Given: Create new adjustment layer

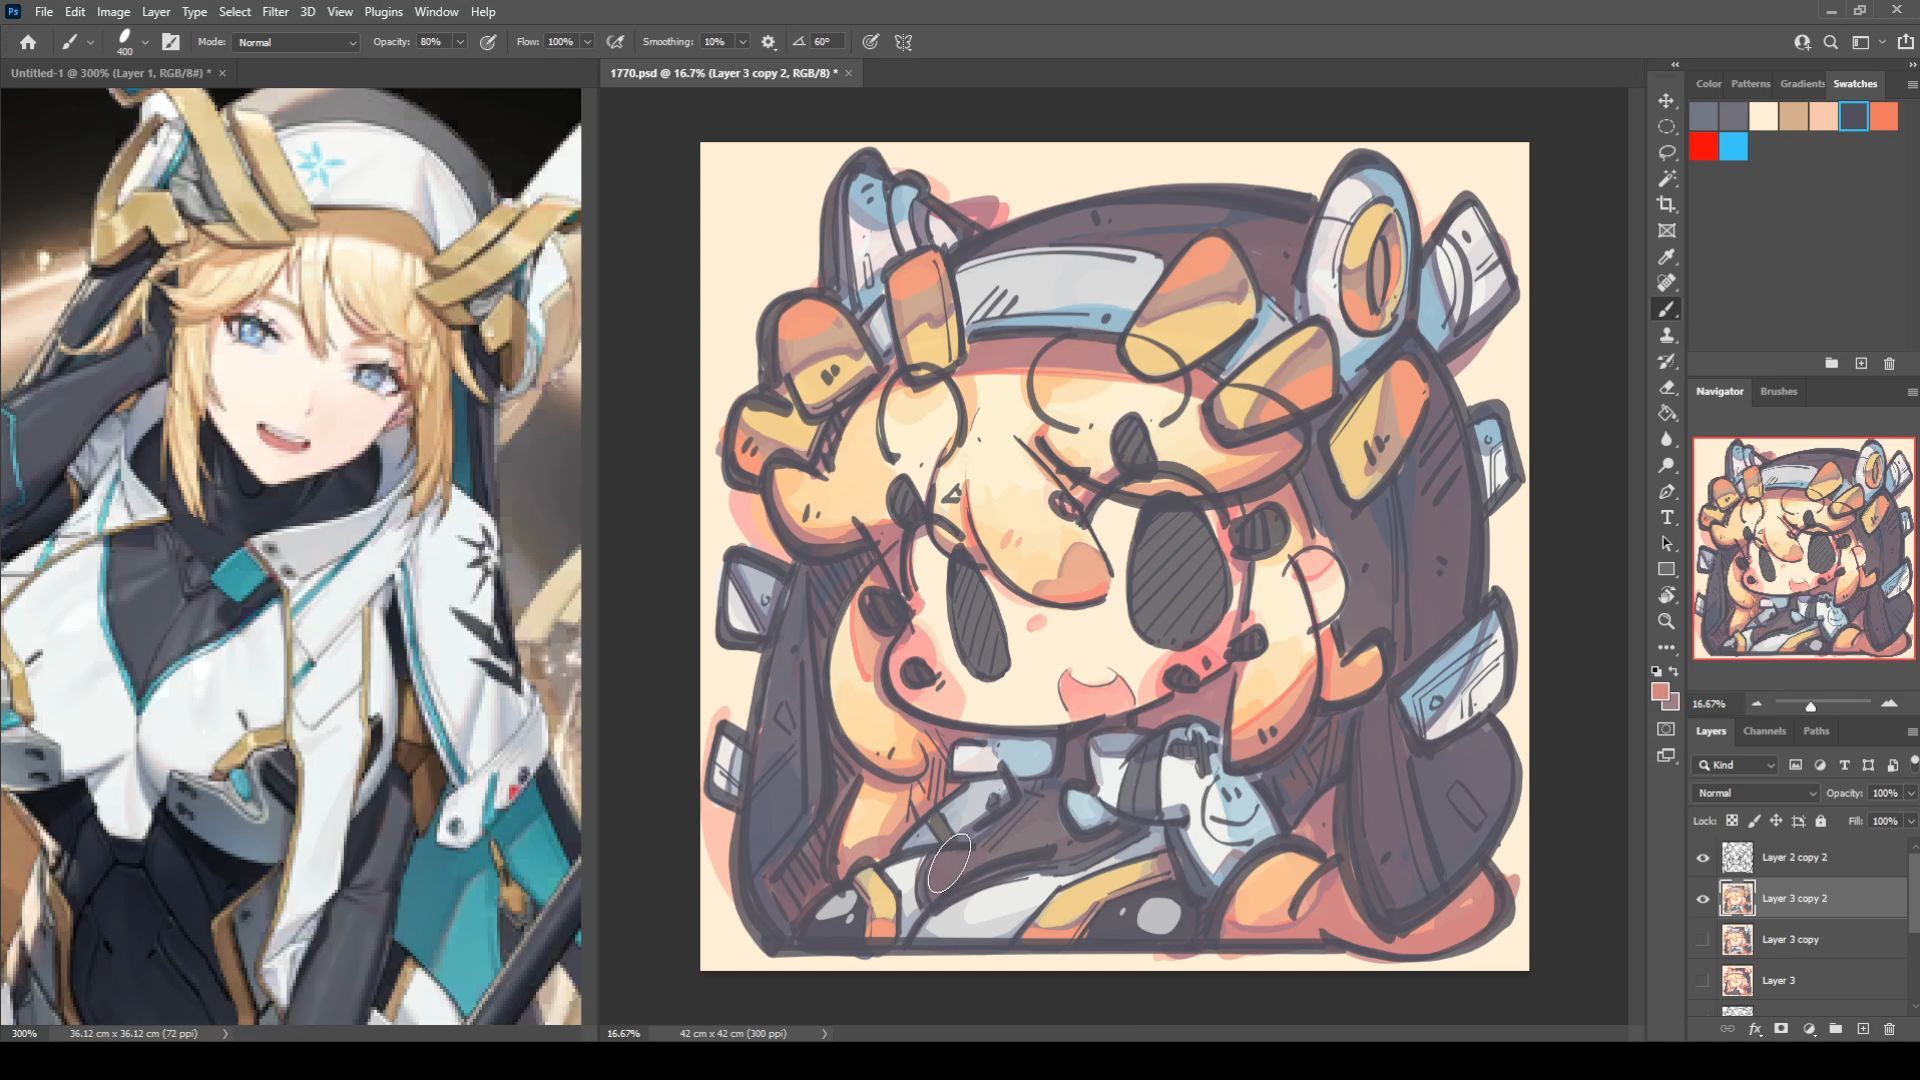Looking at the screenshot, I should coord(1809,1029).
